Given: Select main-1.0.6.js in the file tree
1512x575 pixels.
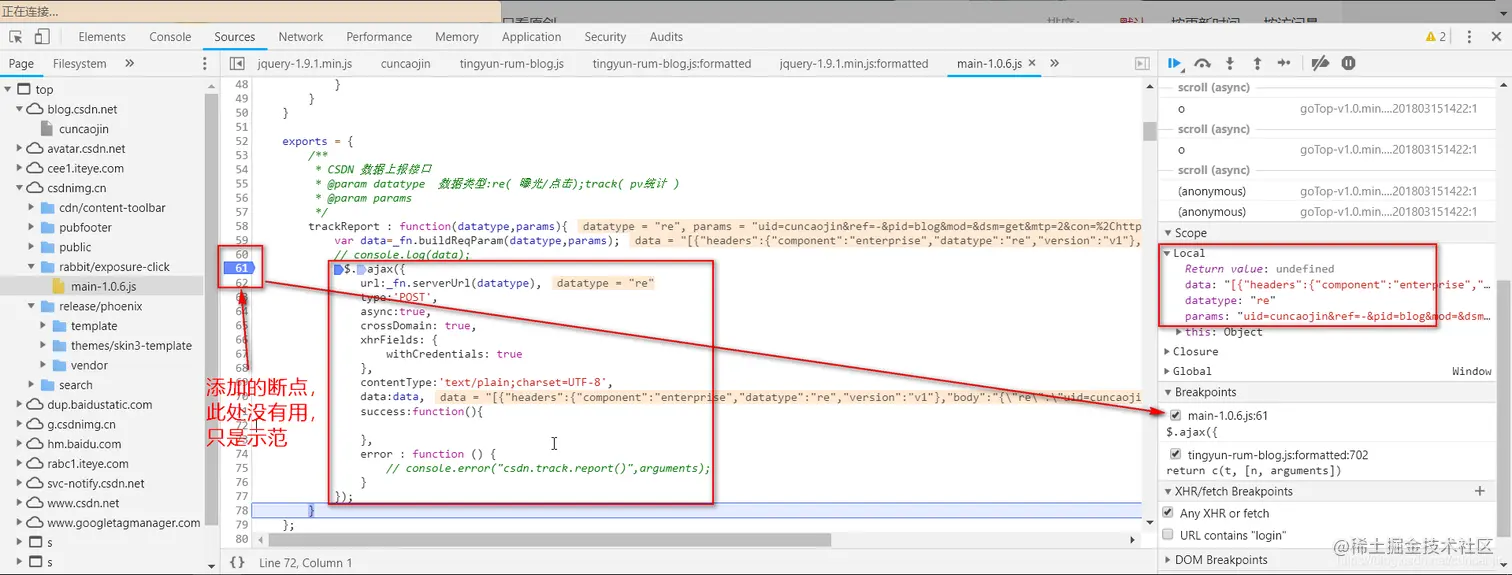Looking at the screenshot, I should coord(104,287).
